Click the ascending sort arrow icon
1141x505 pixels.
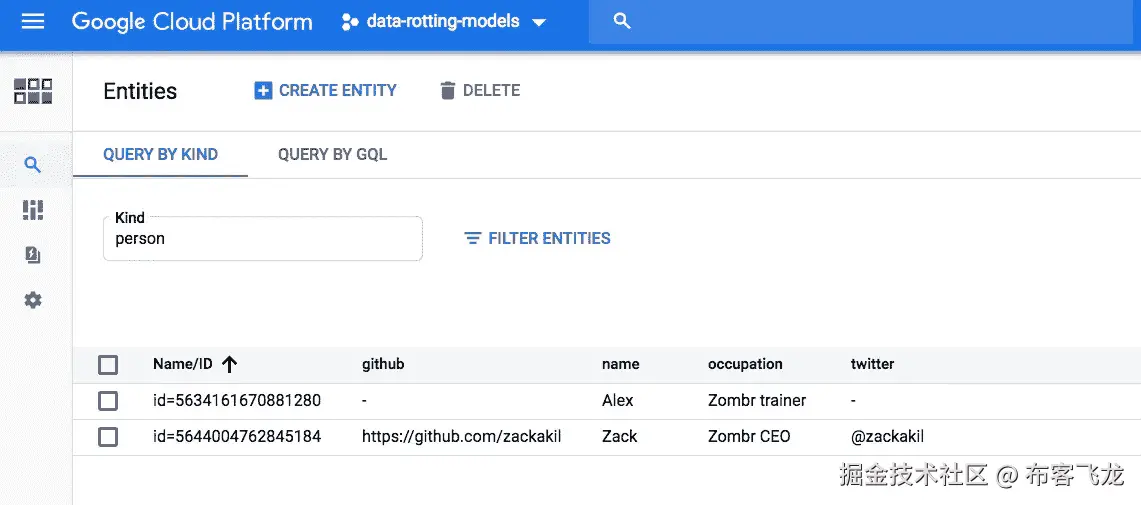click(229, 365)
